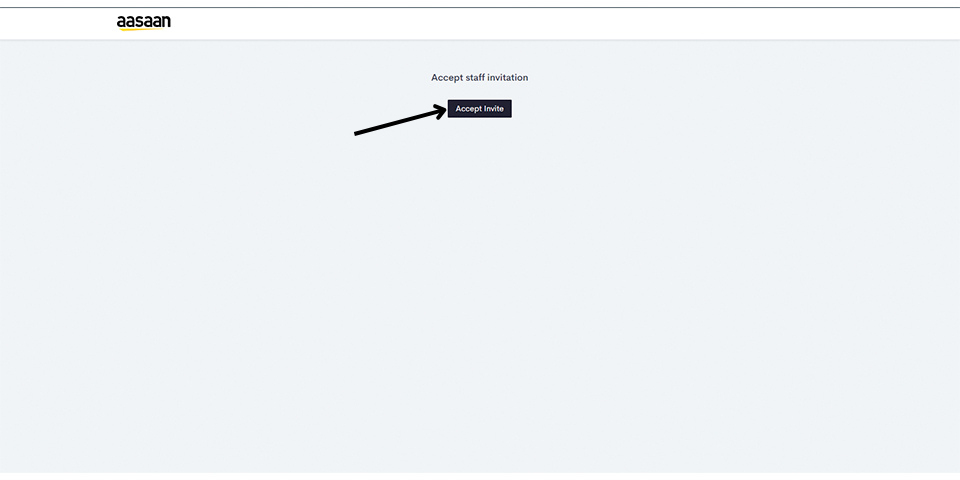Go to the home page via aasaan wordmark

(x=144, y=22)
